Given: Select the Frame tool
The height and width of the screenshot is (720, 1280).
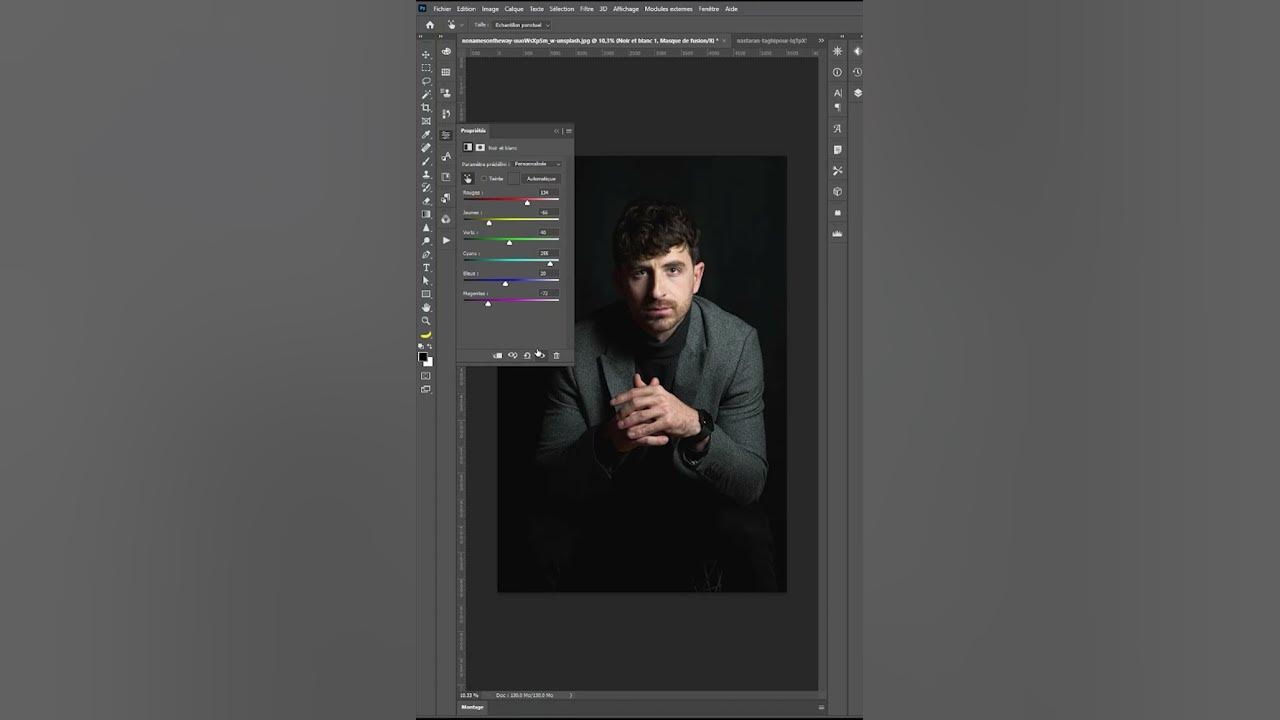Looking at the screenshot, I should point(426,121).
